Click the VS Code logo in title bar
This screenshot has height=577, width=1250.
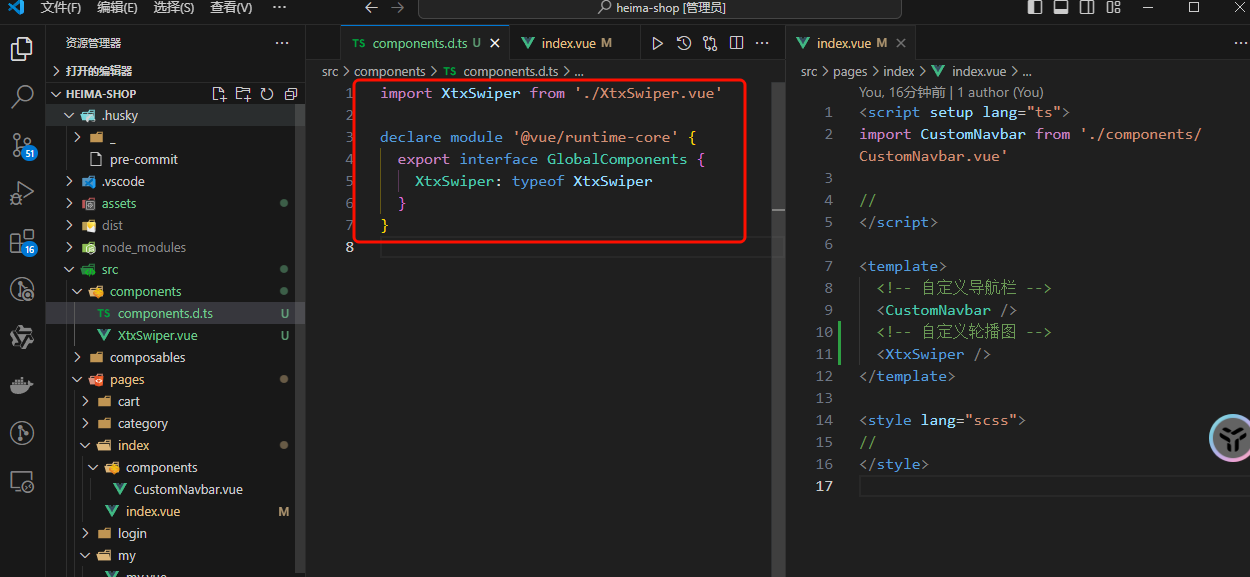coord(16,7)
